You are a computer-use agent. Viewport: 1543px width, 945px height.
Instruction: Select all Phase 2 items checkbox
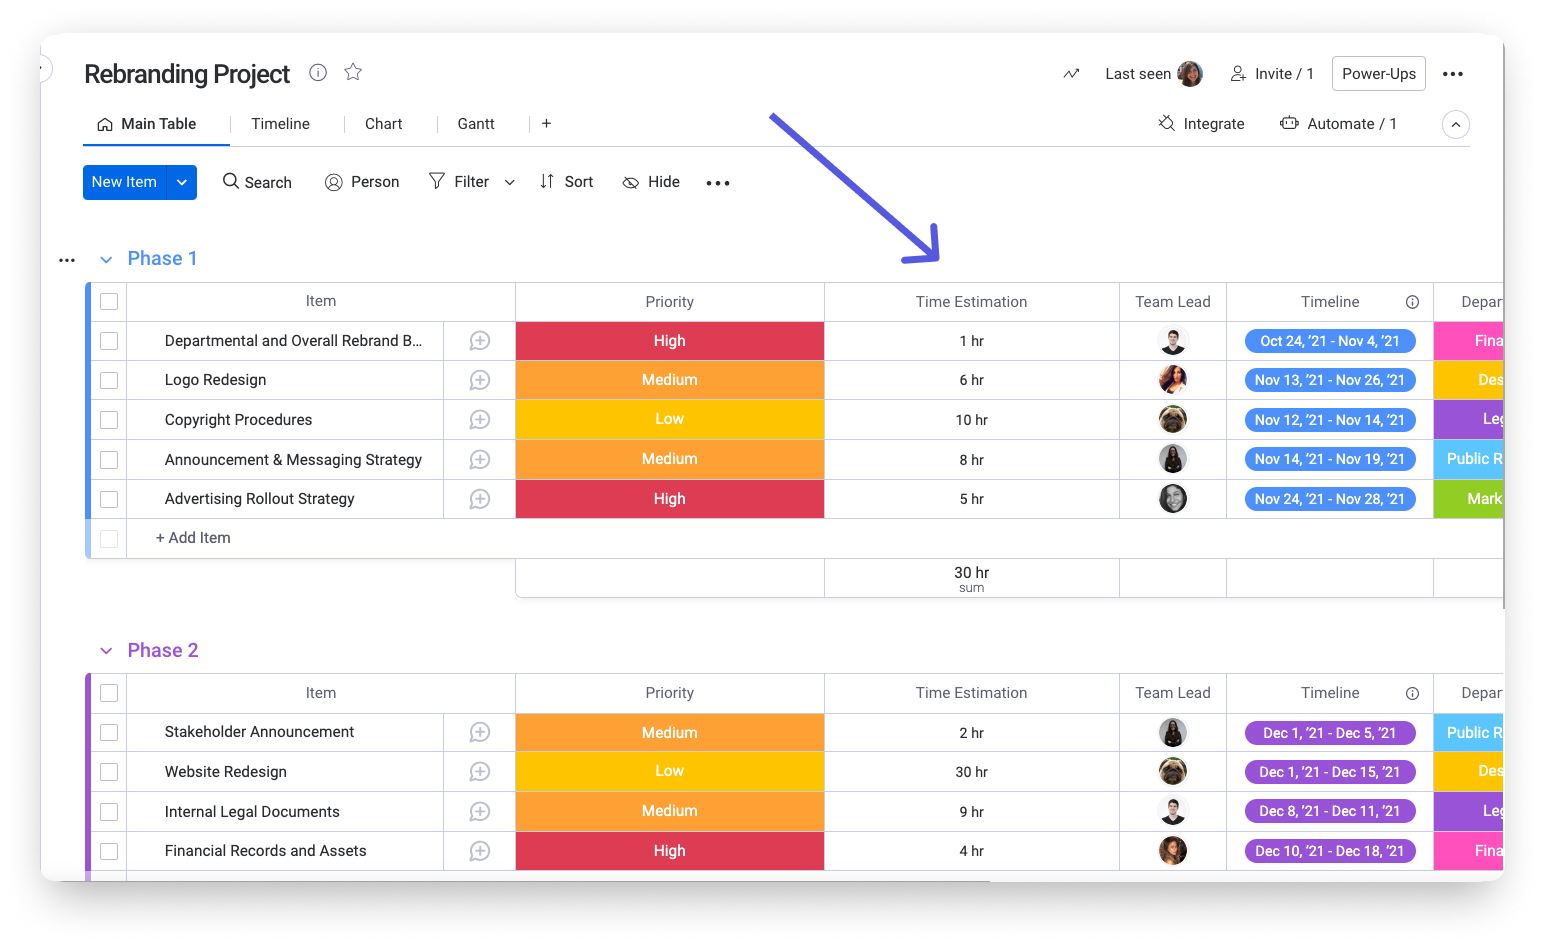coord(109,693)
